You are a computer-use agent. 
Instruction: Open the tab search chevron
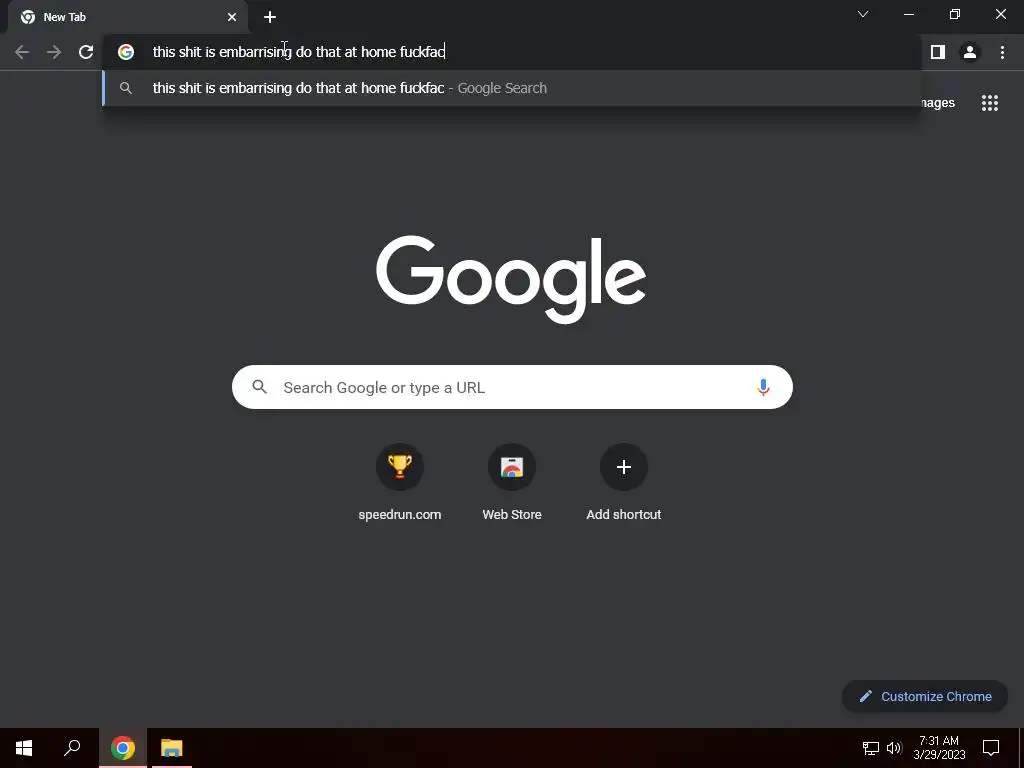(x=863, y=14)
